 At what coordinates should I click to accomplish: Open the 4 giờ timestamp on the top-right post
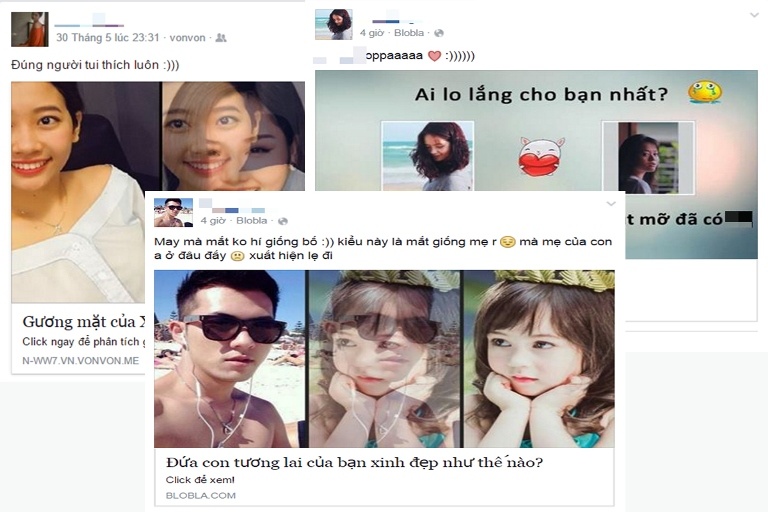372,33
